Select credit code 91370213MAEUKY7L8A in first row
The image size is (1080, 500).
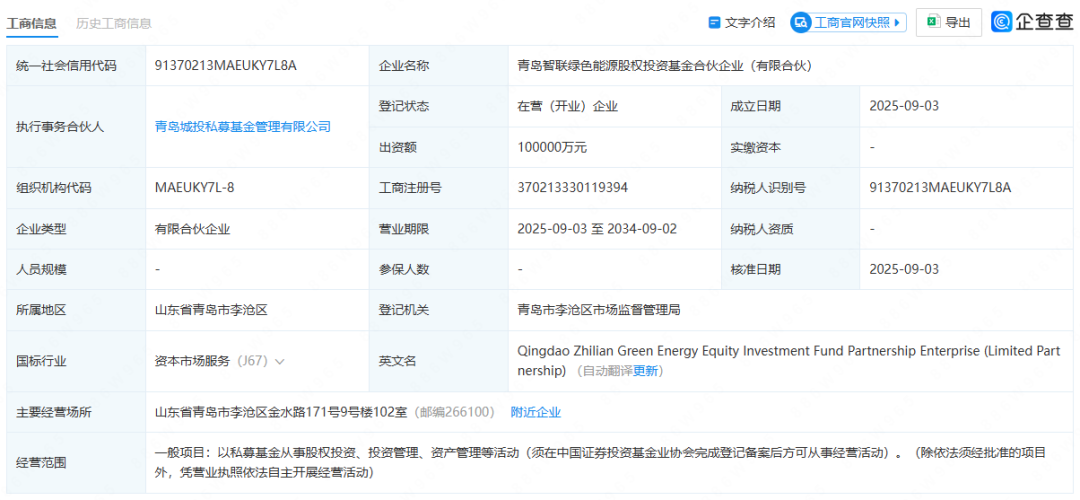tap(226, 66)
